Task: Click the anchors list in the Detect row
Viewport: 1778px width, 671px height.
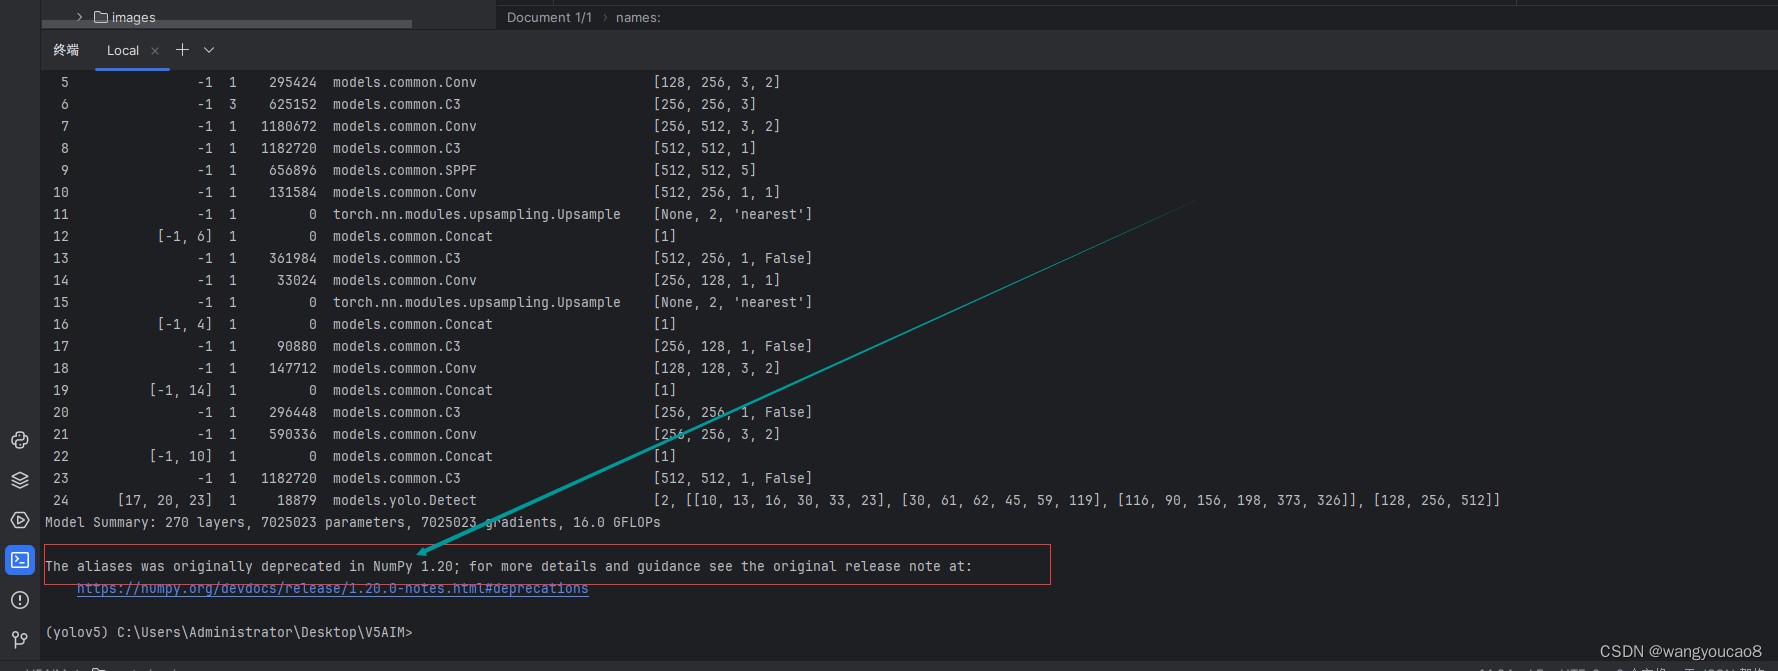Action: tap(1025, 500)
